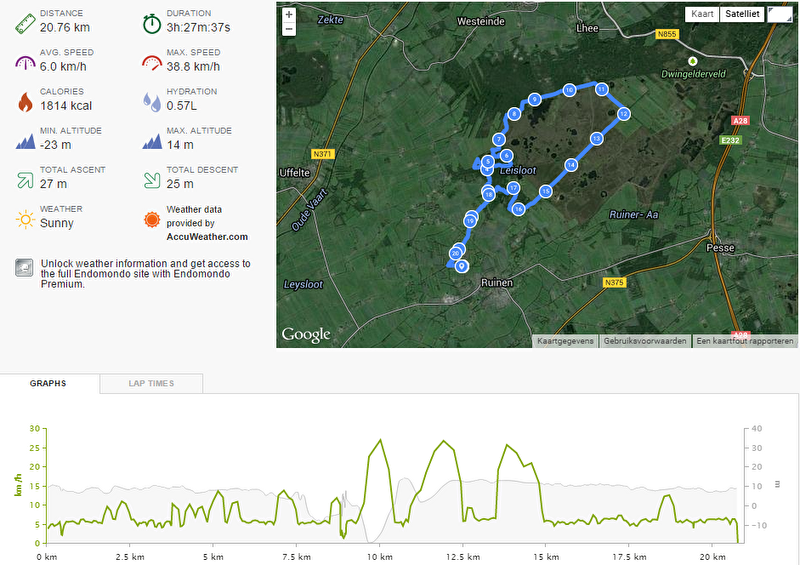Click the hydration water drops icon

[x=152, y=102]
